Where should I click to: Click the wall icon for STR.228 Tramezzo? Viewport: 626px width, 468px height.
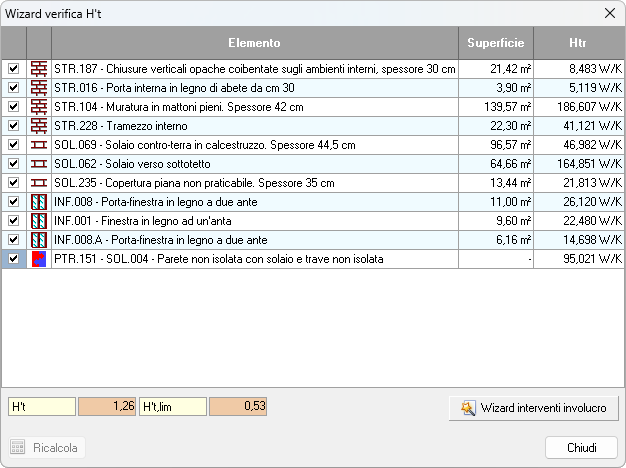point(39,126)
